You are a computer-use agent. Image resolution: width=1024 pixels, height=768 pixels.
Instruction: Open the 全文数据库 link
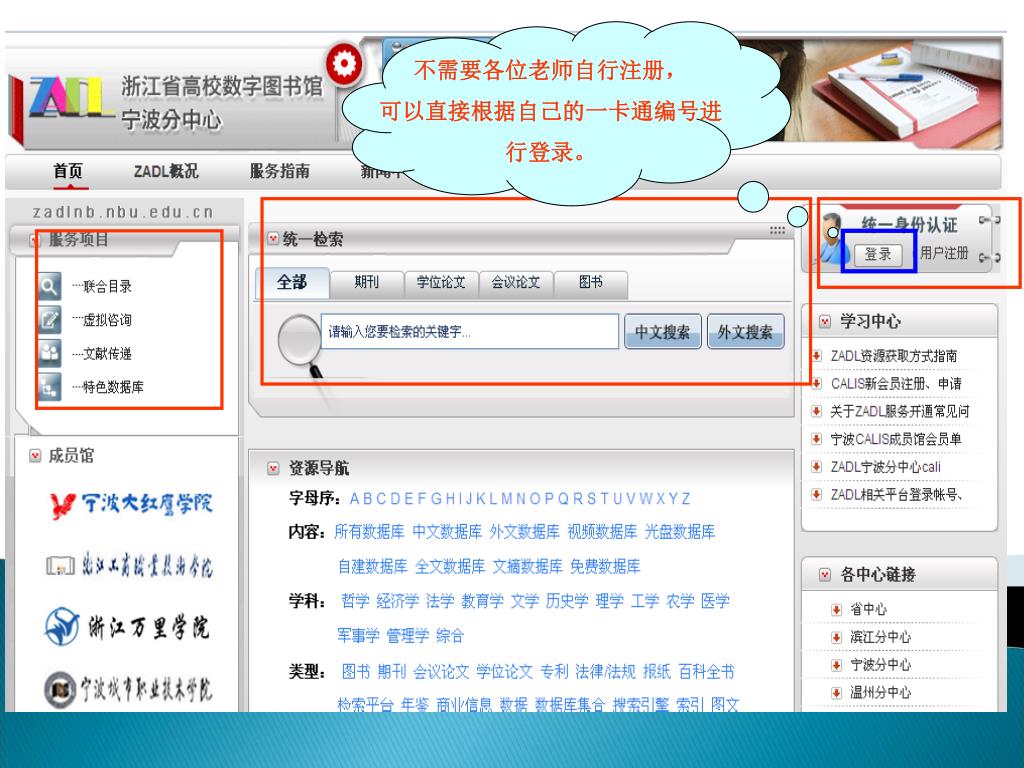click(x=450, y=566)
